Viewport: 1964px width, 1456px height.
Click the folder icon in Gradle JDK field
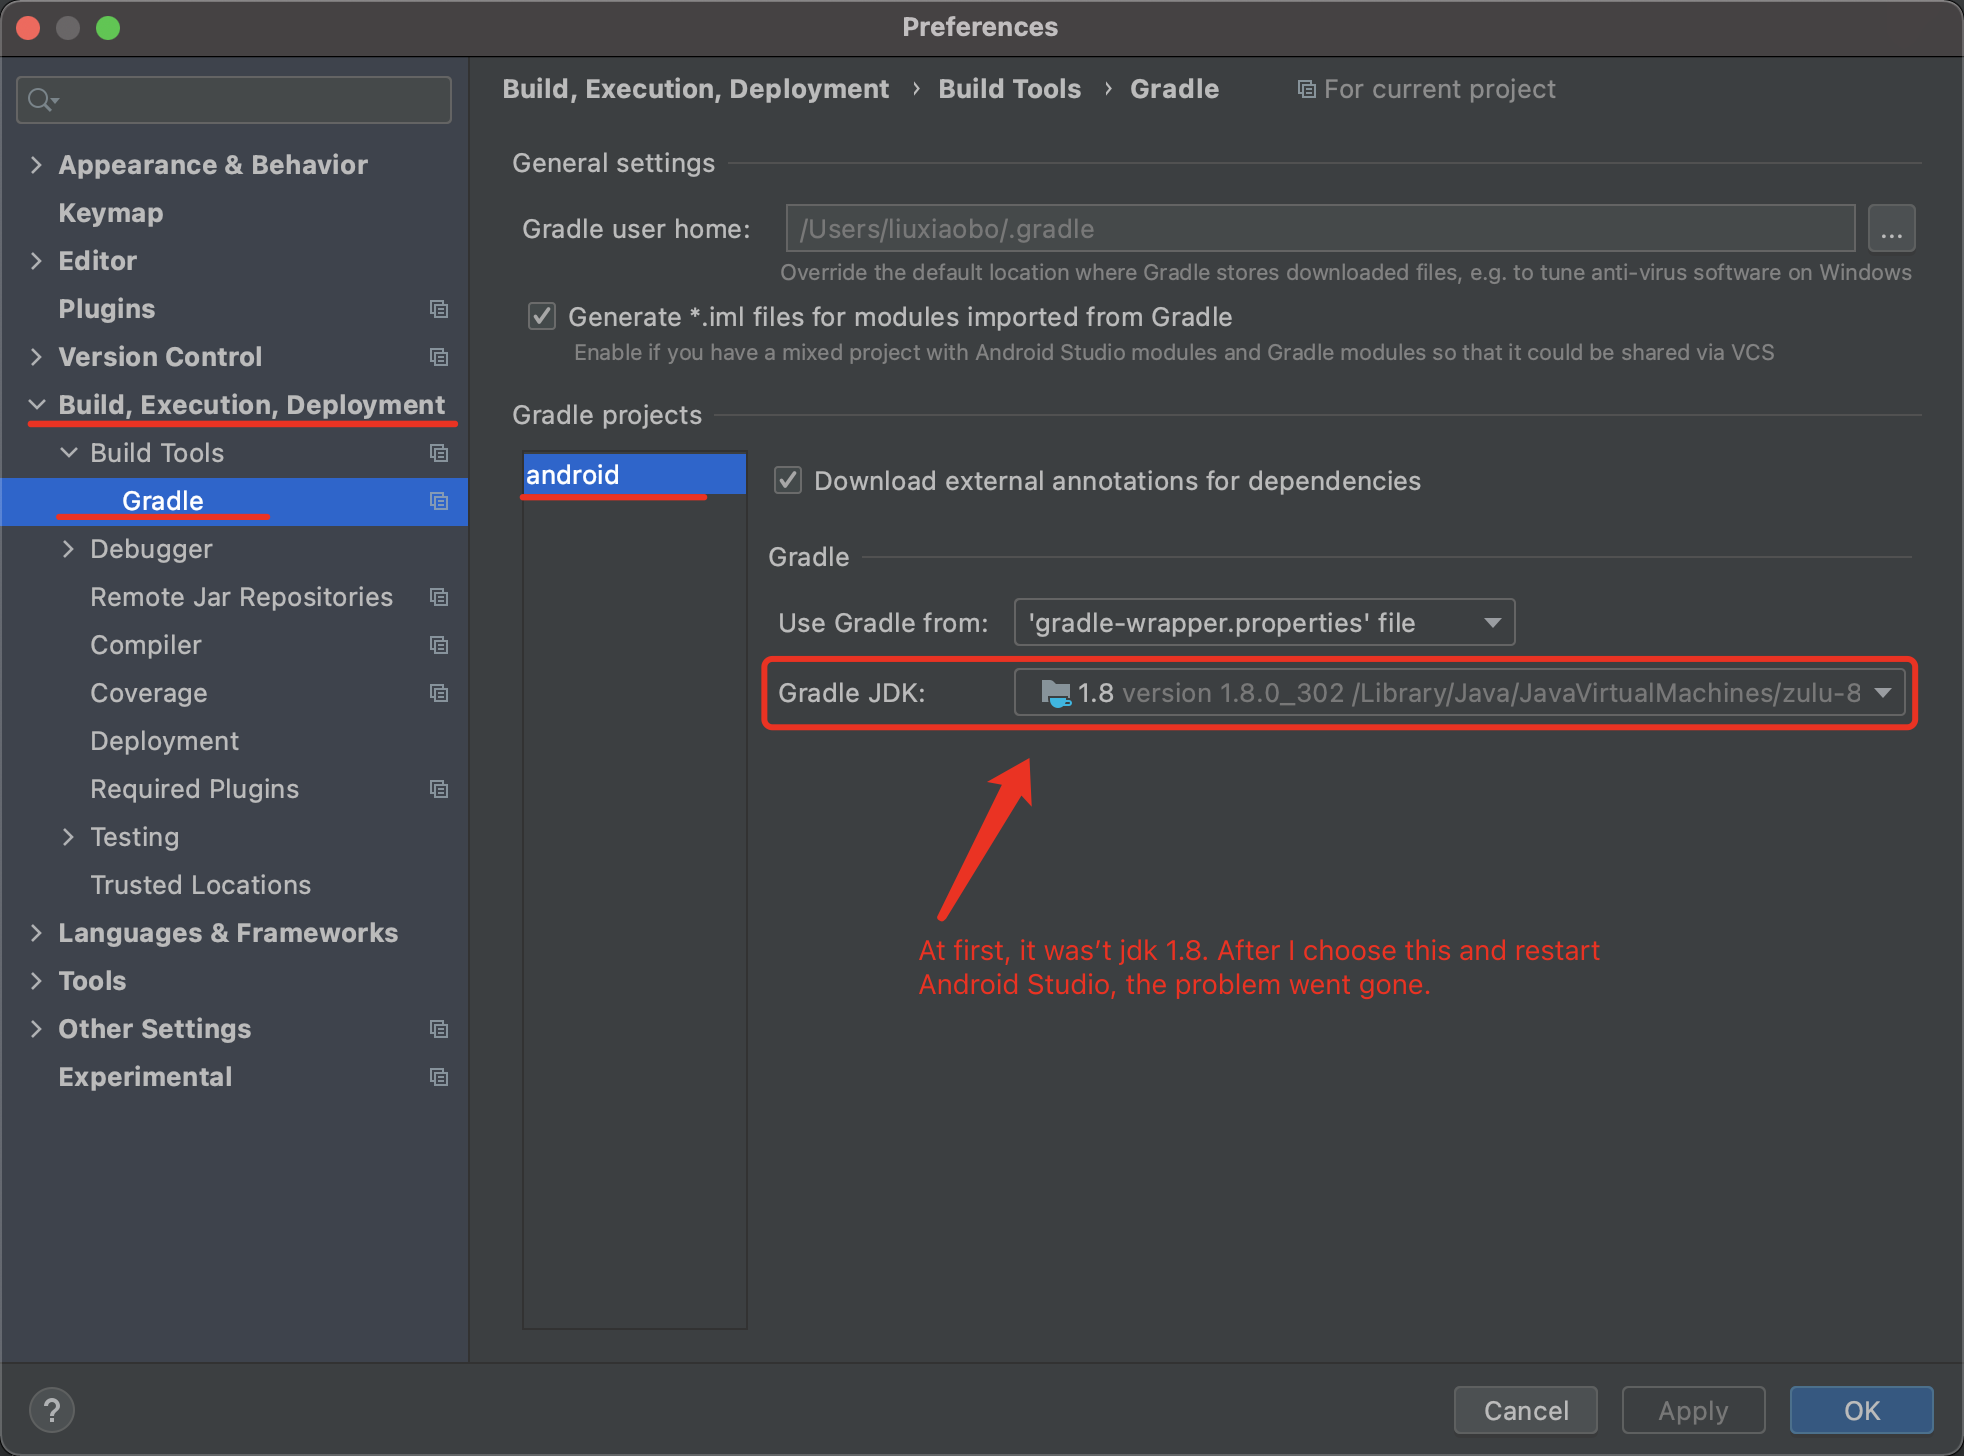pyautogui.click(x=1054, y=692)
